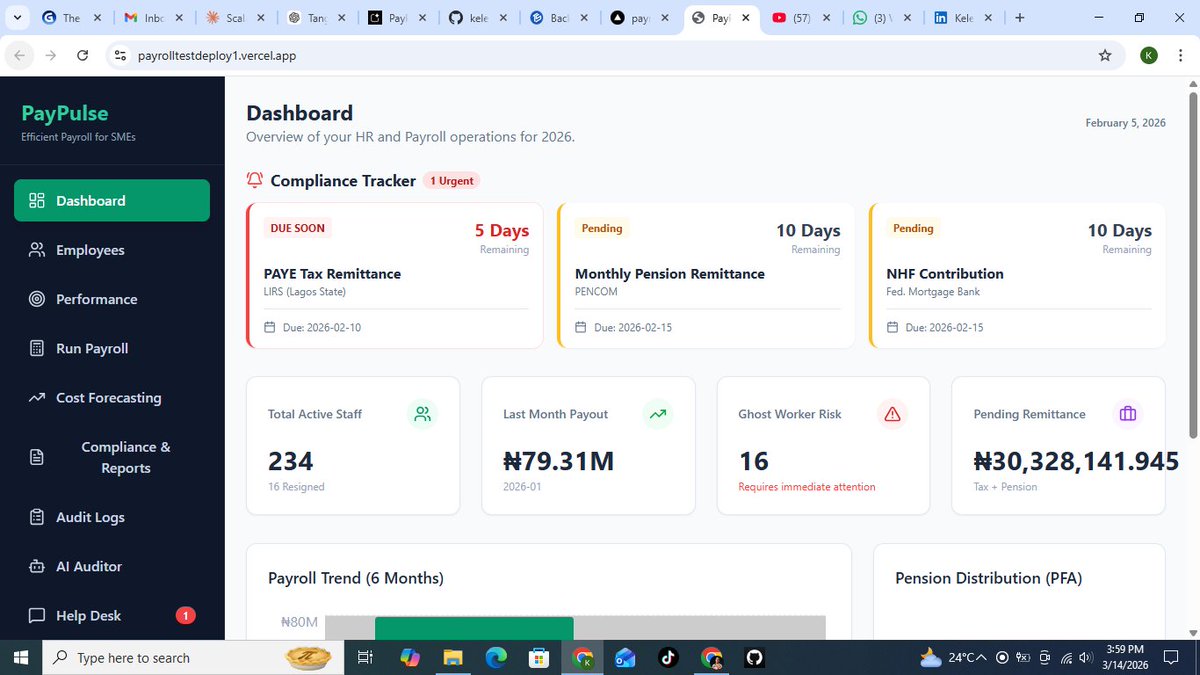This screenshot has height=675, width=1200.
Task: Open the Monthly Pension Remittance card
Action: coord(706,275)
